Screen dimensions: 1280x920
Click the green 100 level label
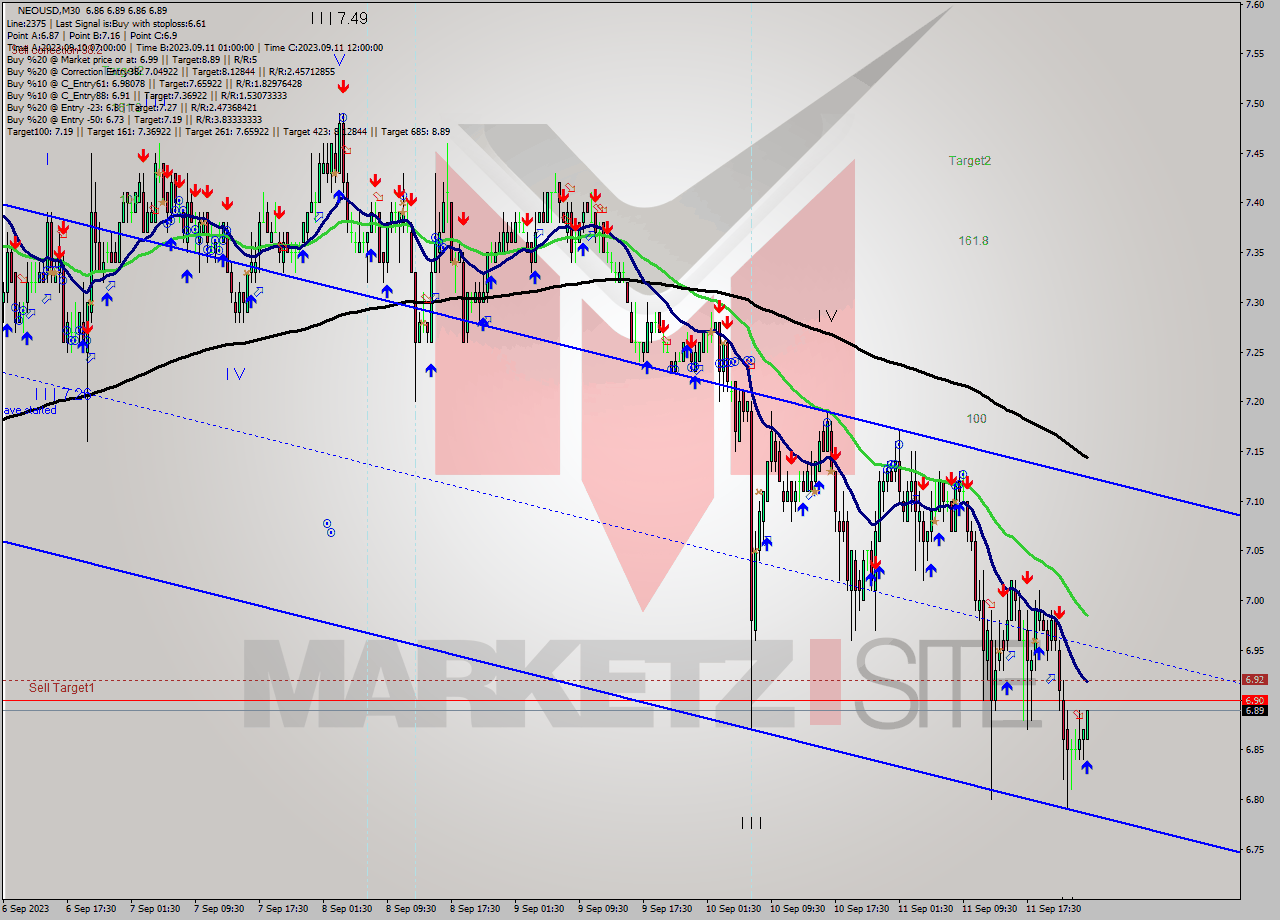(976, 418)
